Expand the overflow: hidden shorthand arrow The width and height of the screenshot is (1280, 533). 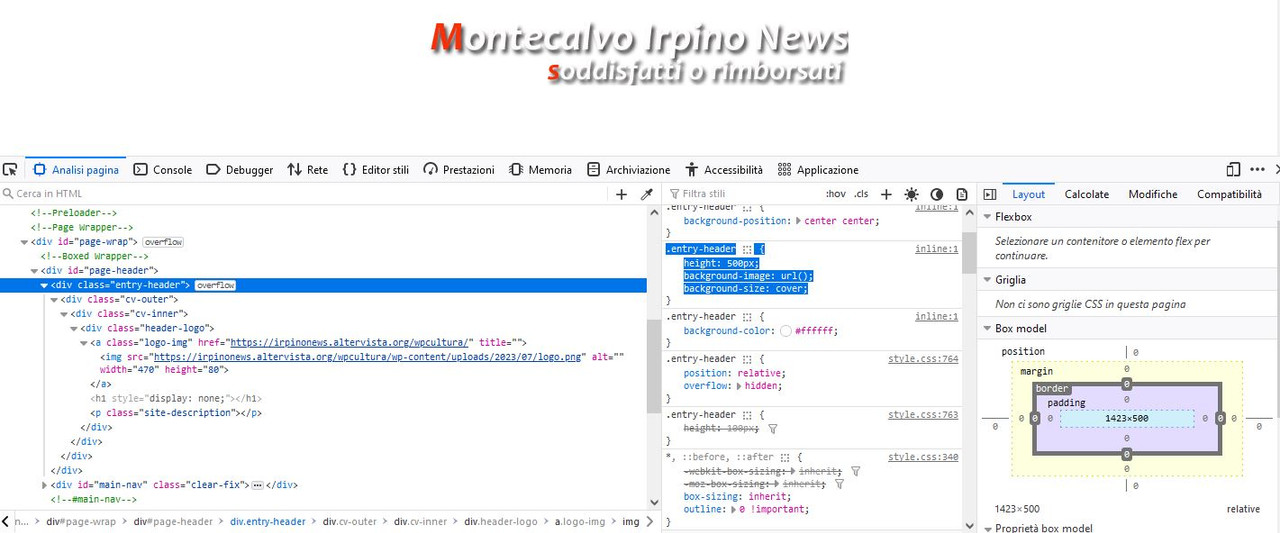pos(740,386)
